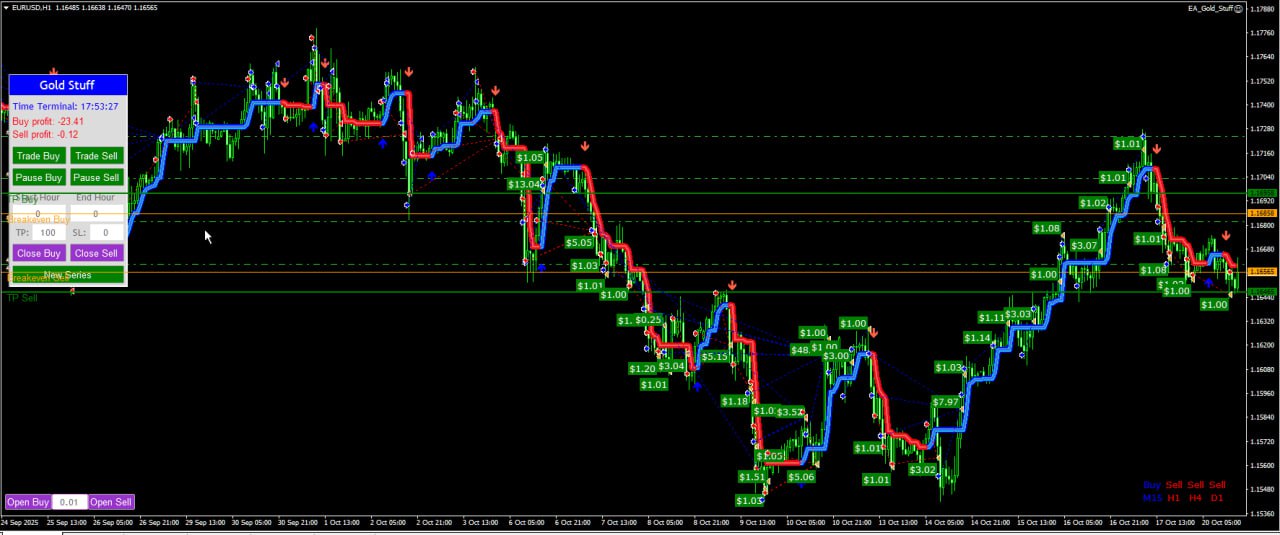Click the EURUSD,H1 chart header text
Viewport: 1280px width, 535px height.
[31, 8]
